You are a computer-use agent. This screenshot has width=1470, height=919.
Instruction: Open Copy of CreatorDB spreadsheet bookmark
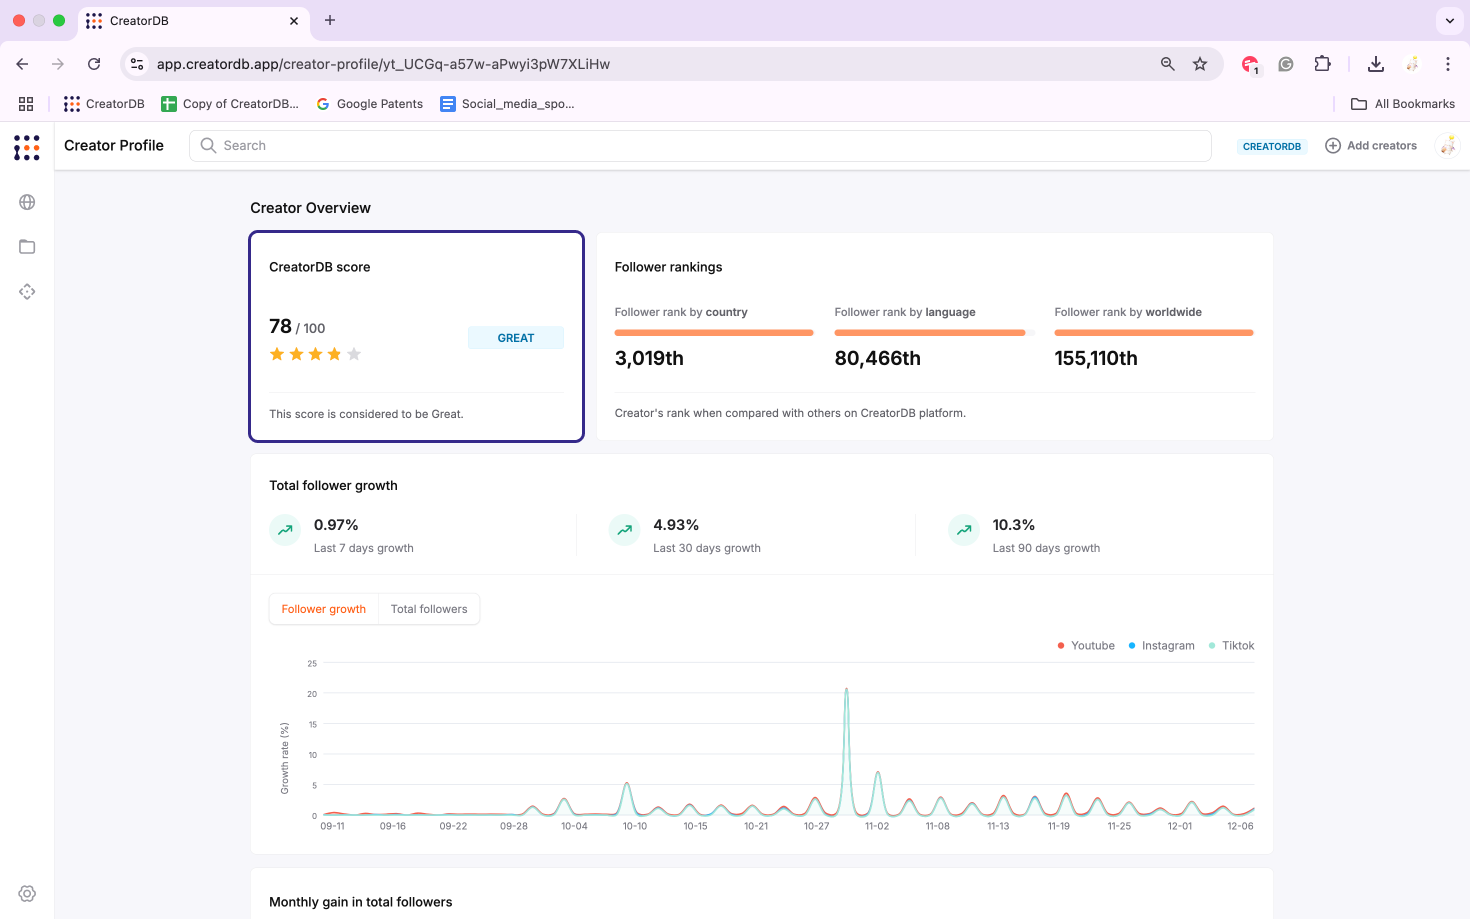(x=230, y=104)
